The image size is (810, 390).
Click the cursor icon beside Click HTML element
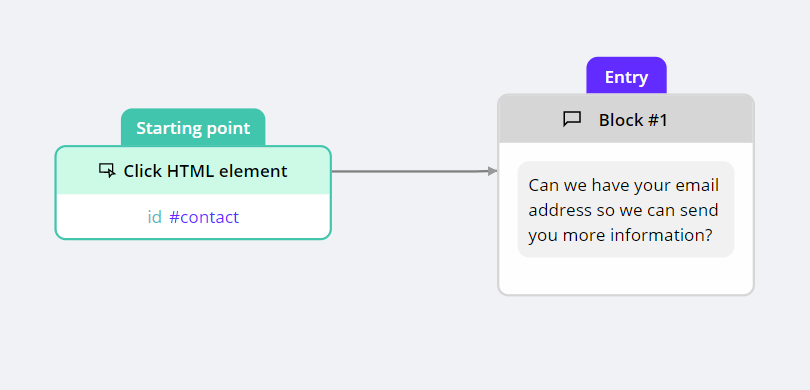pyautogui.click(x=107, y=170)
